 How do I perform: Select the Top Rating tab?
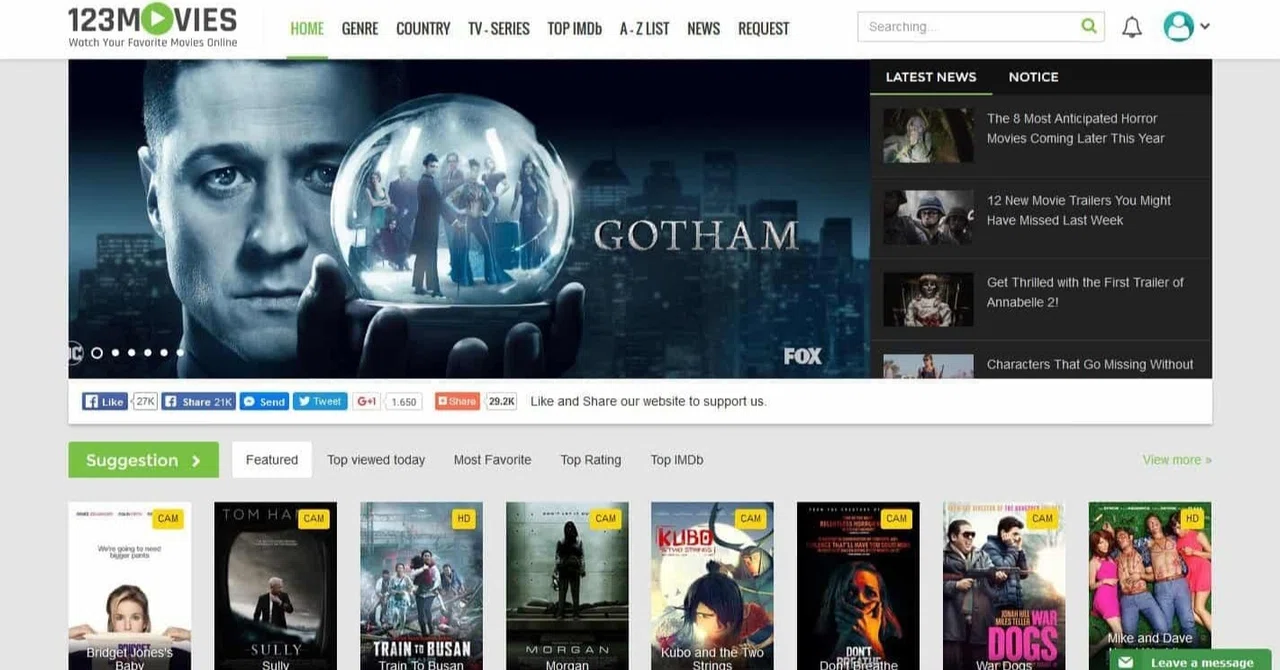click(591, 460)
